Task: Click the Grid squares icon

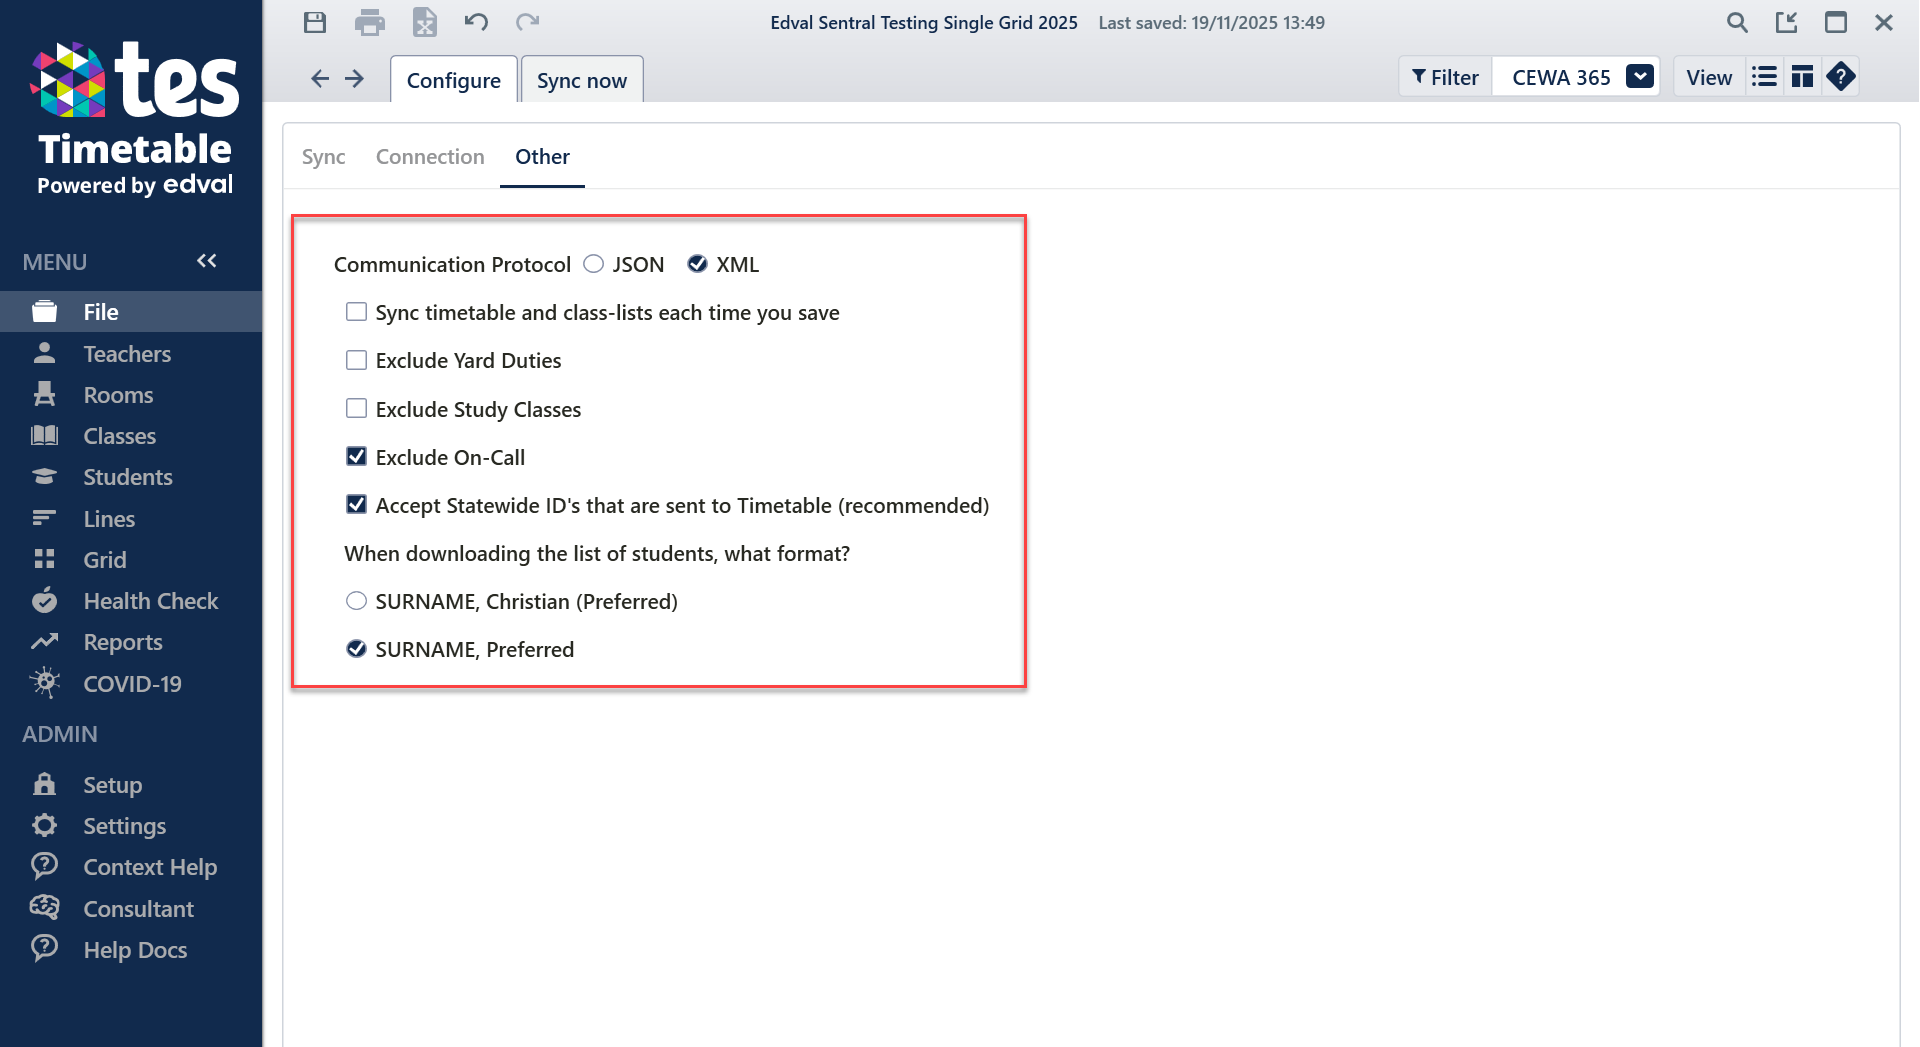Action: [44, 559]
